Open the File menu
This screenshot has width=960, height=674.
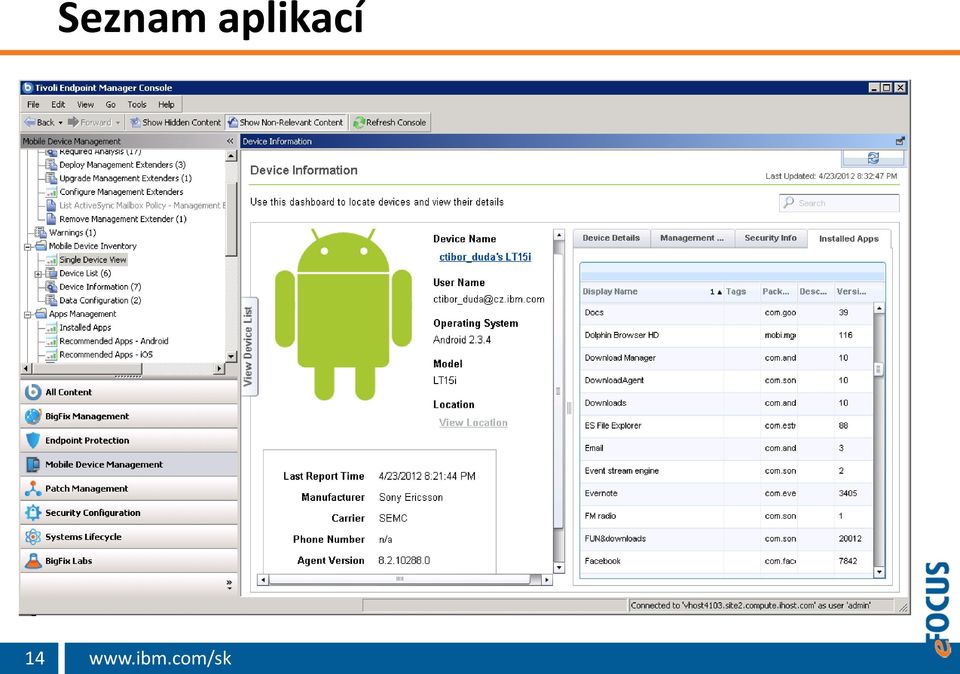click(33, 105)
